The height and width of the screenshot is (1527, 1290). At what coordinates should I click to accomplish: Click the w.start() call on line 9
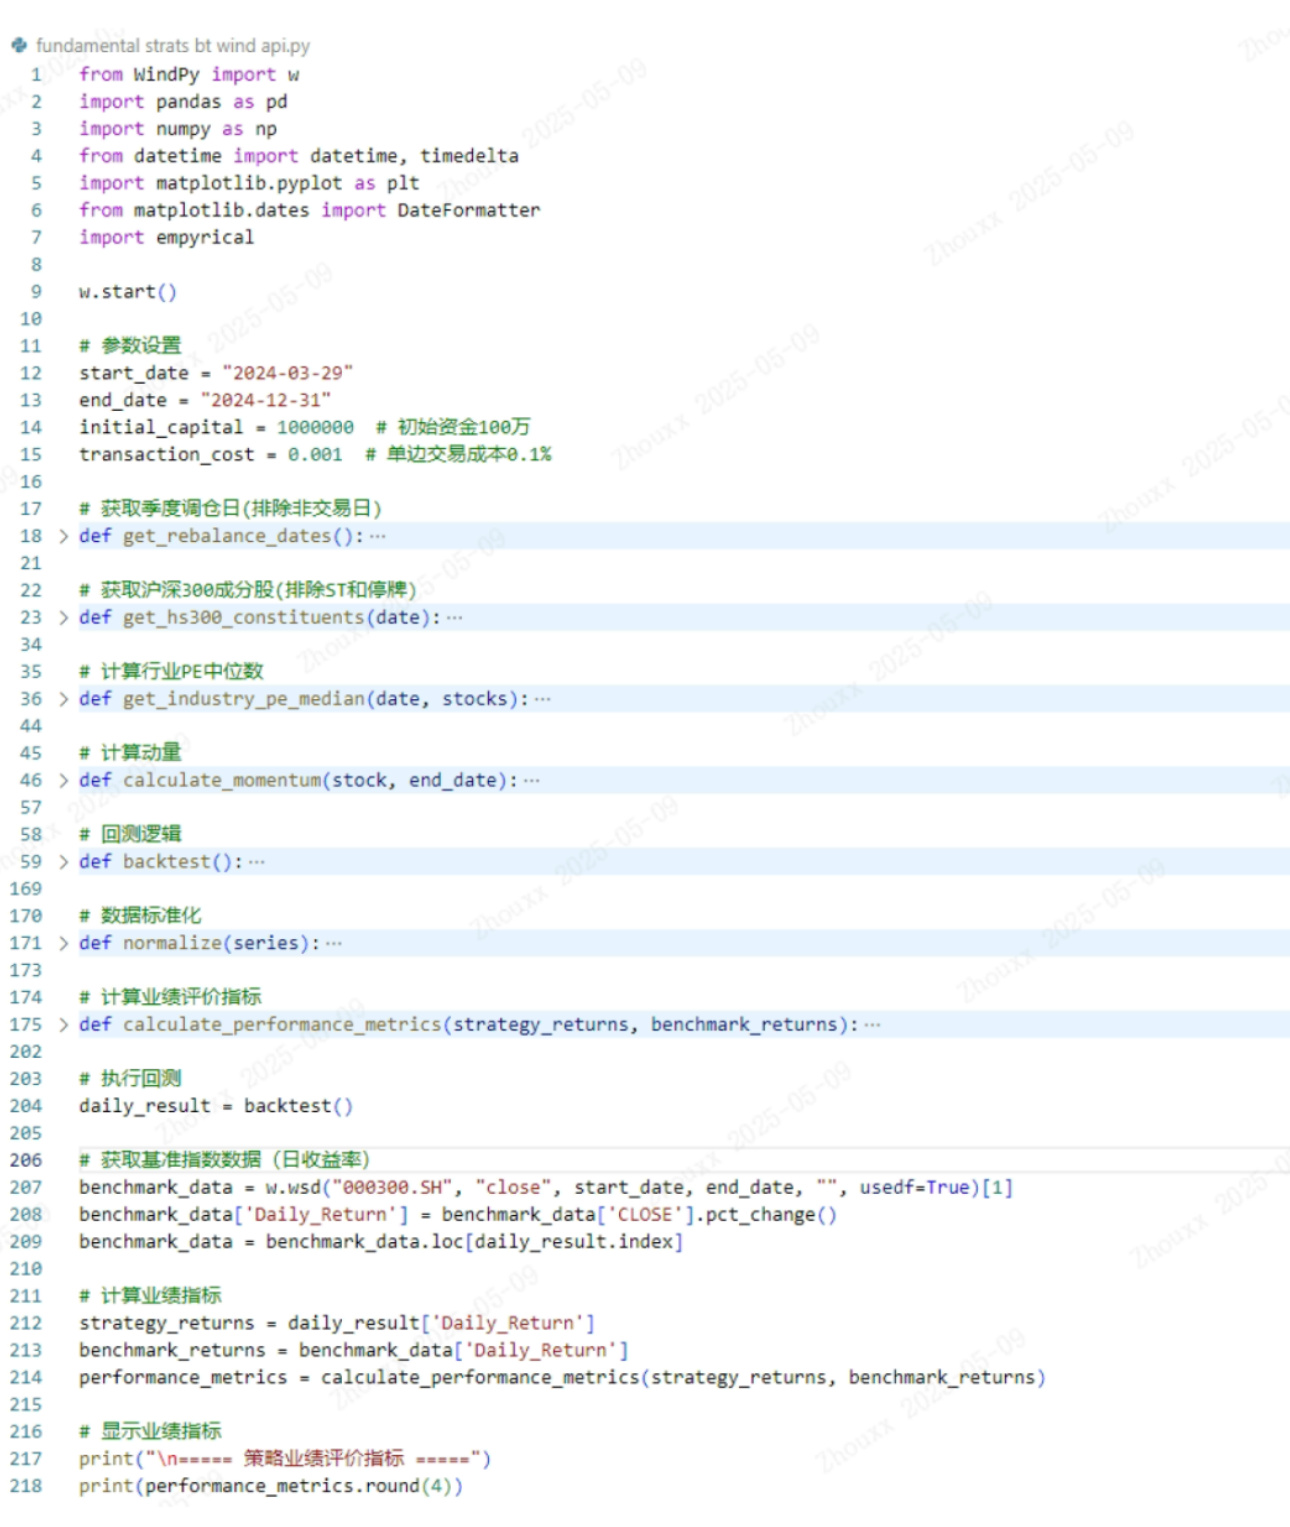point(128,292)
